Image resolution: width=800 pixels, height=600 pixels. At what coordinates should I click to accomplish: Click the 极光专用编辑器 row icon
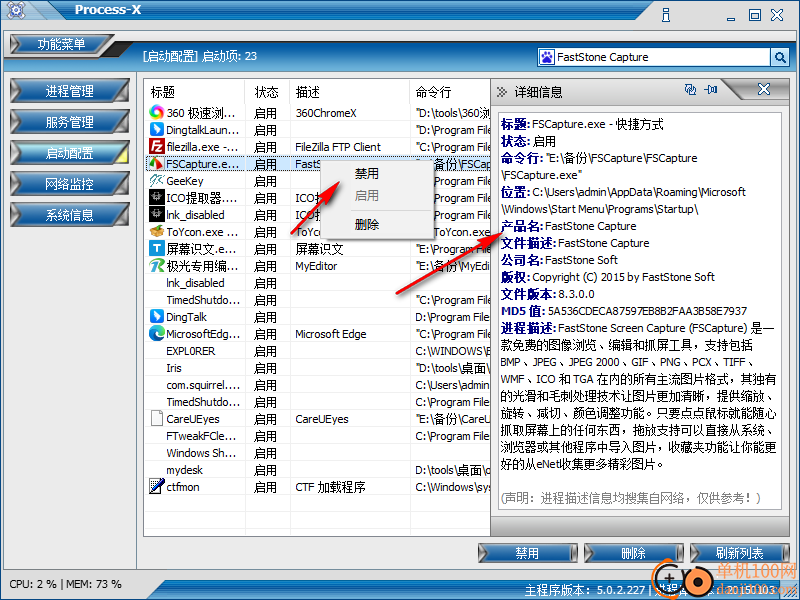pos(157,265)
